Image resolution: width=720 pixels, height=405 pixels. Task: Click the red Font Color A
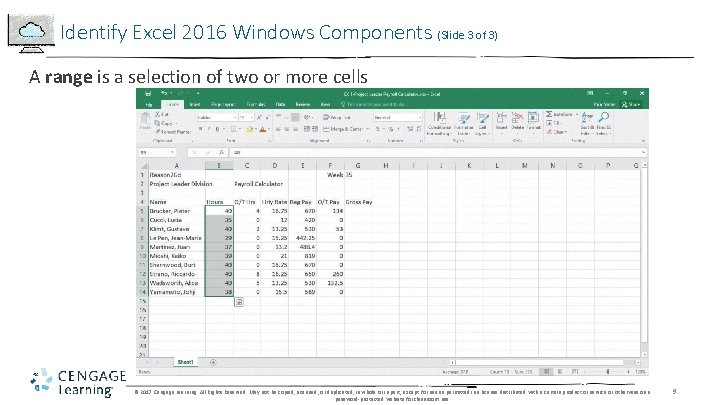(263, 129)
